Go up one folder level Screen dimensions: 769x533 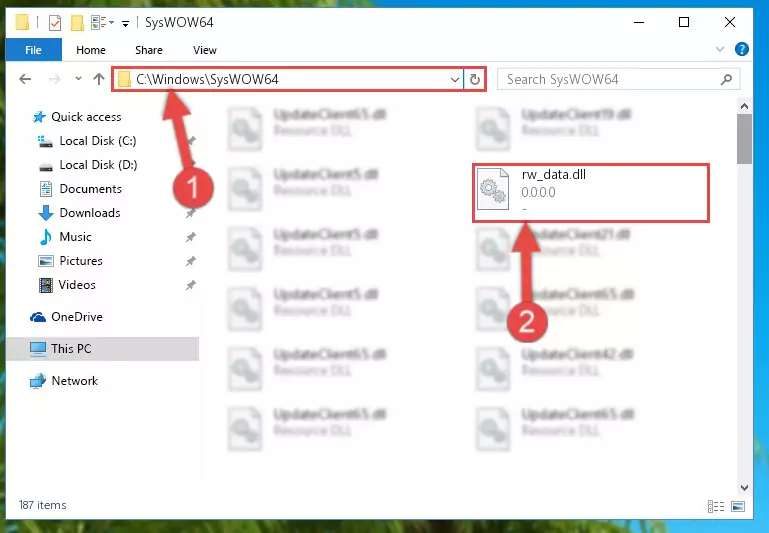(99, 79)
